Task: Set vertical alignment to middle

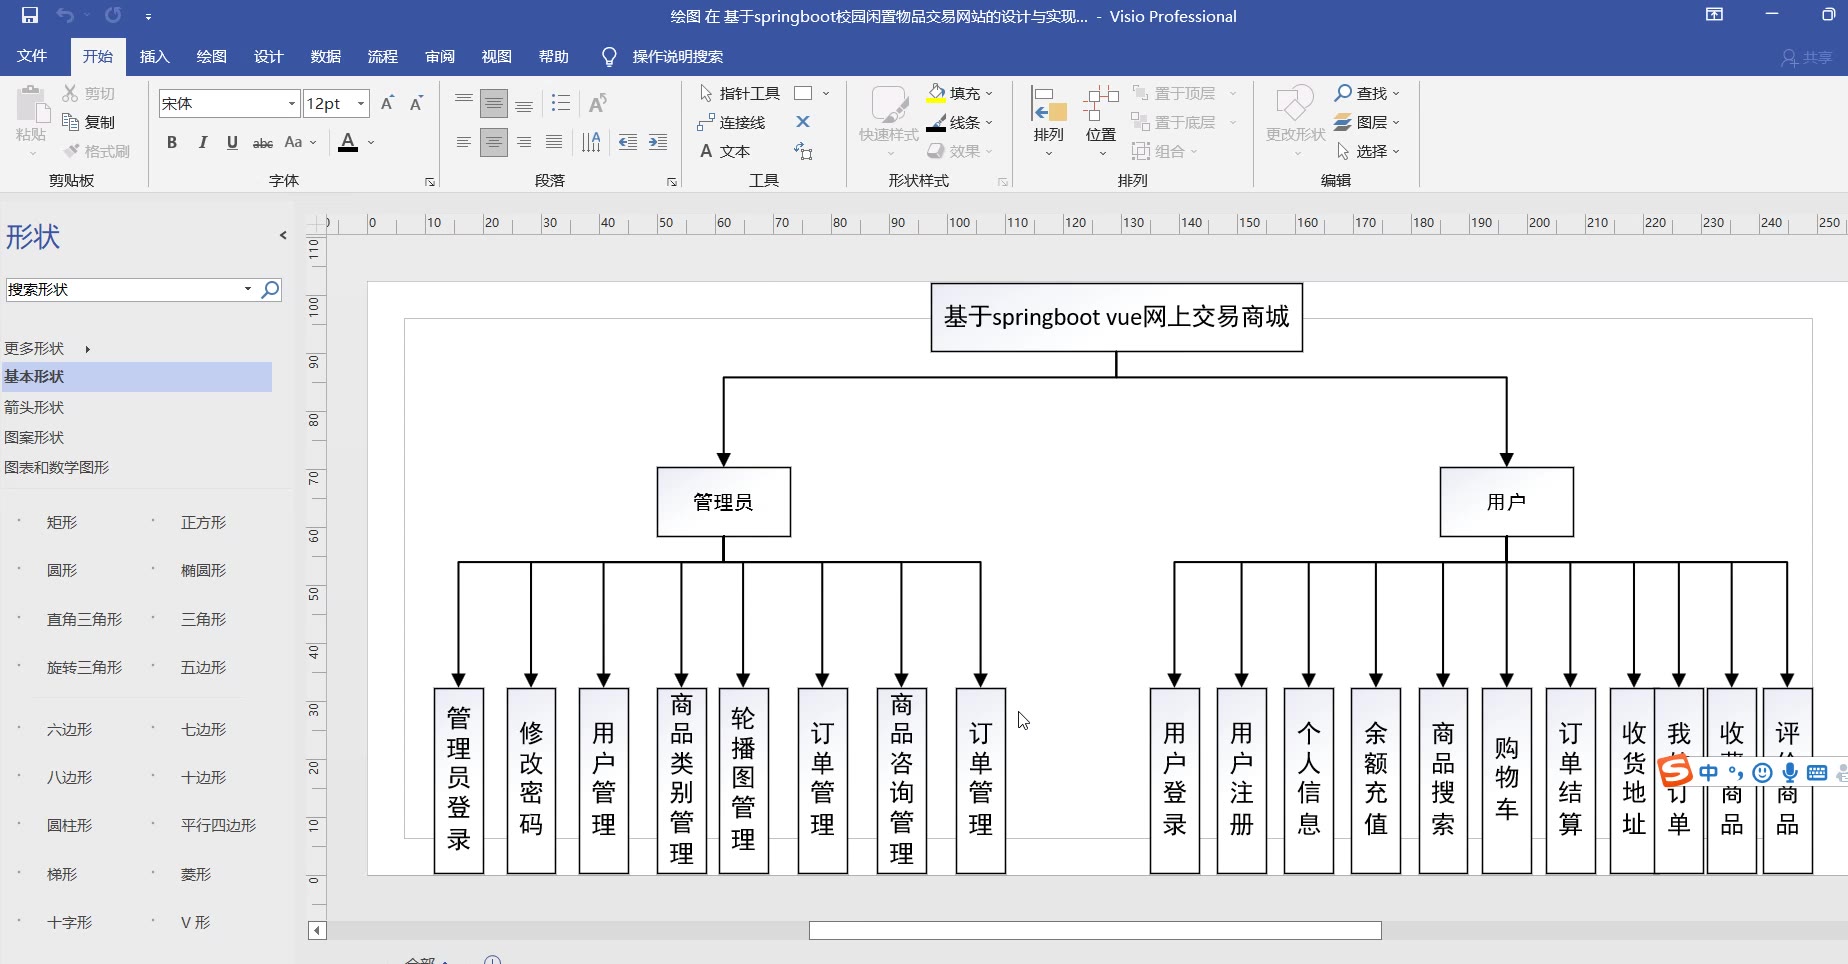Action: click(x=494, y=103)
